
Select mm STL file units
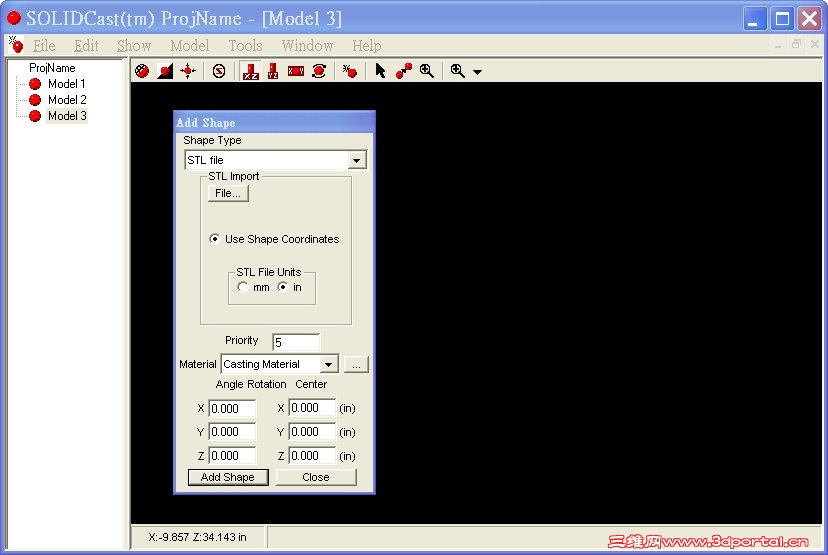(x=242, y=287)
